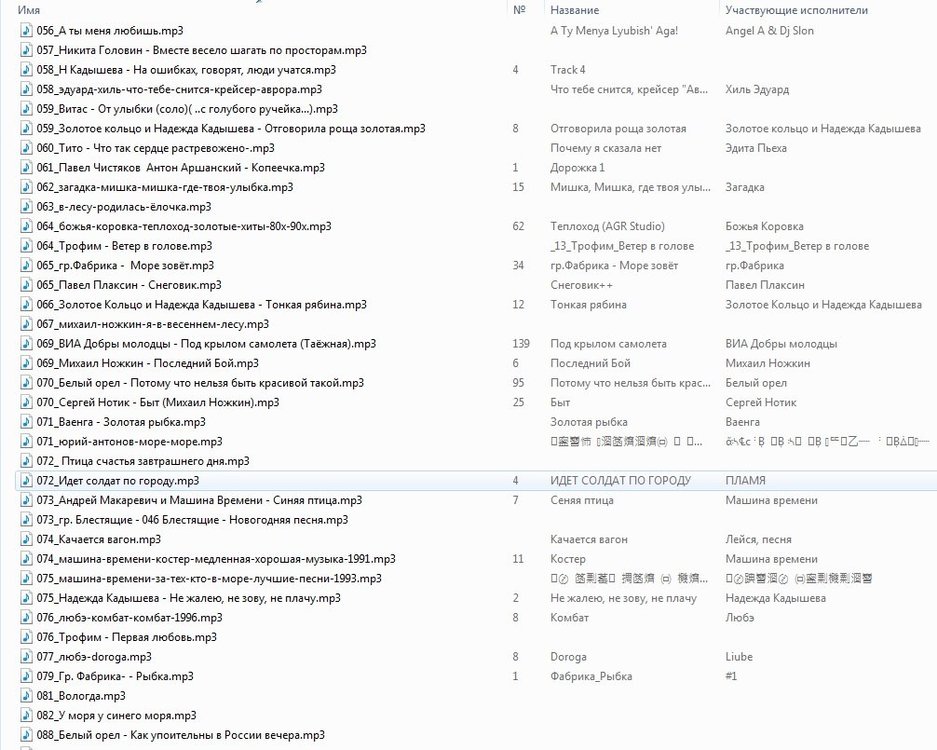Select 088_Белый орел - Как упоительны file
The image size is (937, 750).
click(x=180, y=735)
